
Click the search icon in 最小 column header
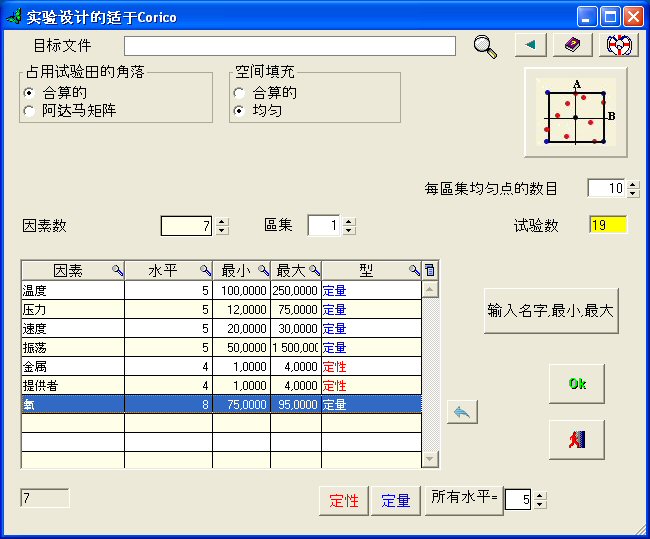pos(264,271)
